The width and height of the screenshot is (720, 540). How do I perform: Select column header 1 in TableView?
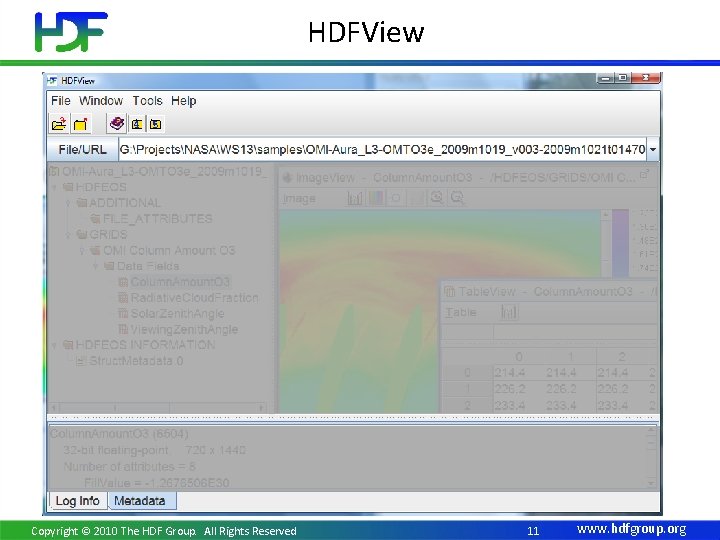click(x=571, y=356)
